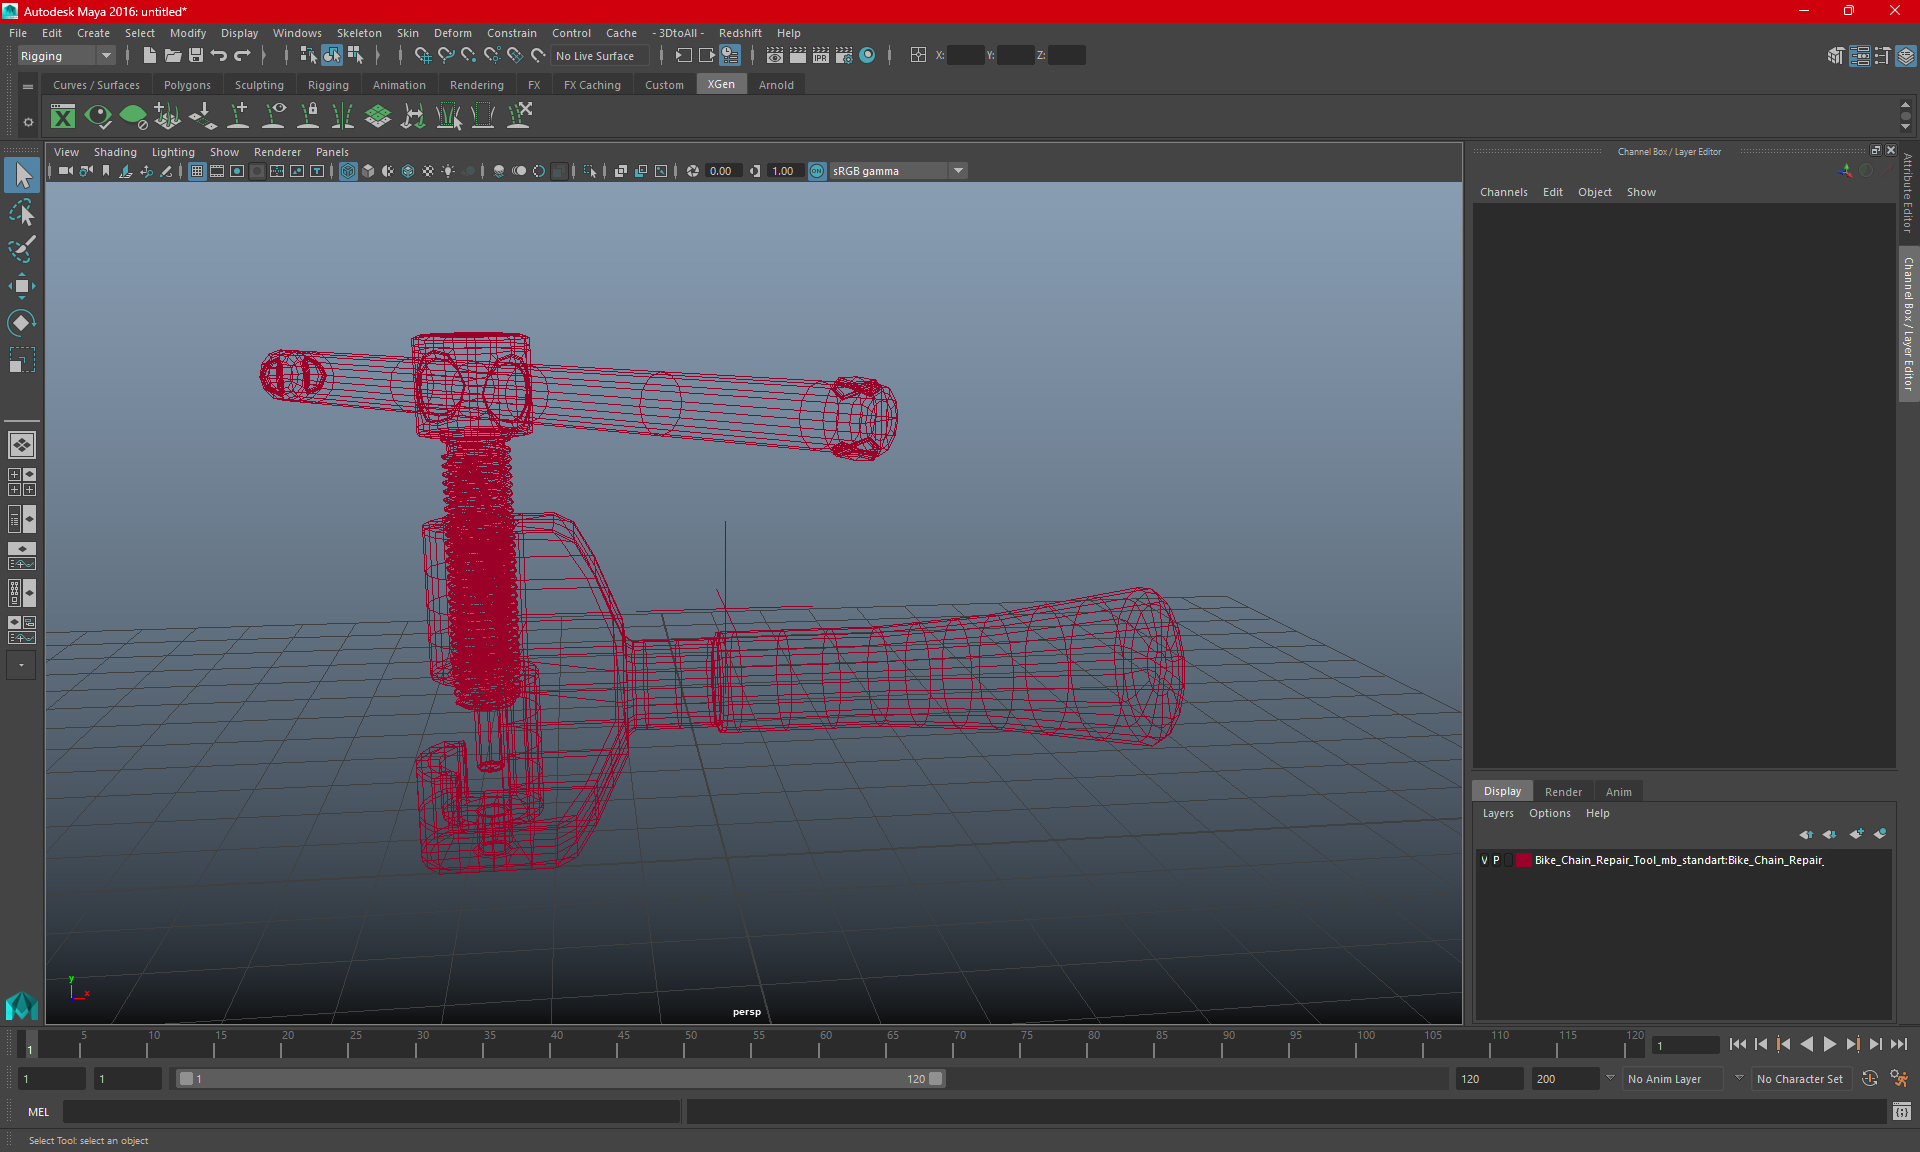1920x1152 pixels.
Task: Open the Rigging menu set dropdown
Action: click(x=66, y=56)
